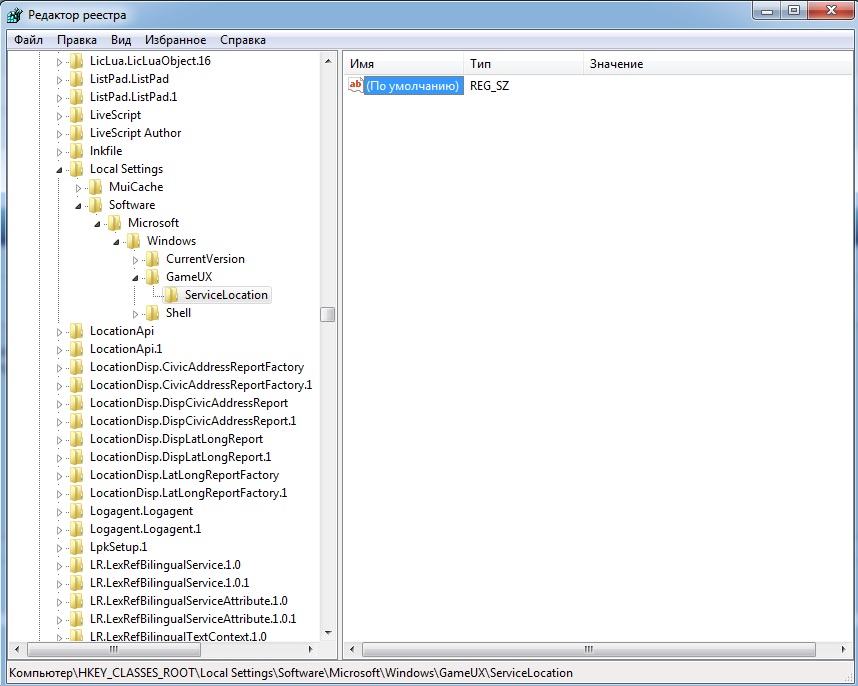Click values pane horizontal scroll right arrow

[x=843, y=649]
